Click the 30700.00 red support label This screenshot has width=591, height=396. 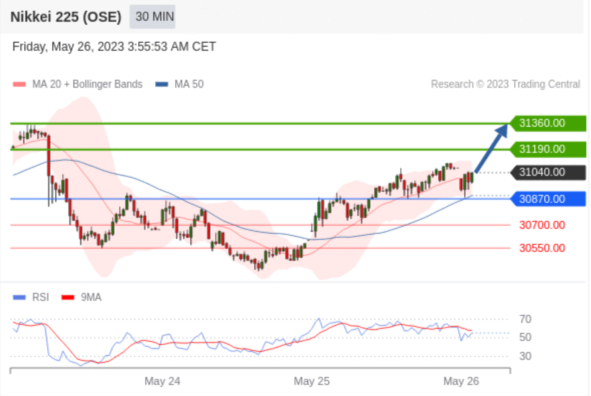tap(542, 225)
